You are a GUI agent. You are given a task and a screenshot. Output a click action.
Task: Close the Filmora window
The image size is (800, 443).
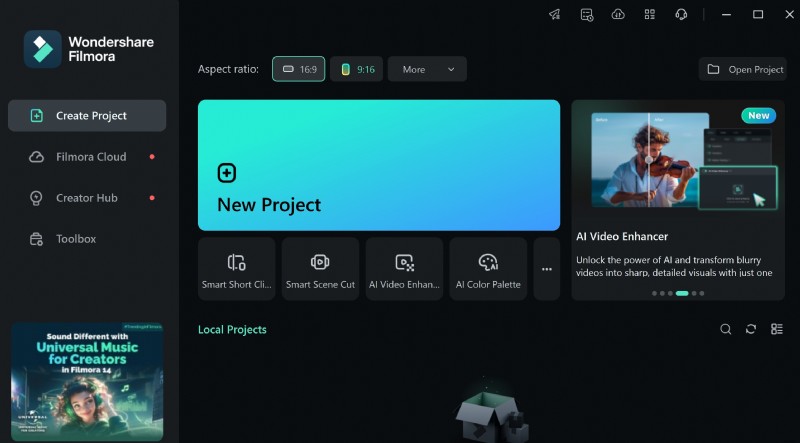click(789, 15)
